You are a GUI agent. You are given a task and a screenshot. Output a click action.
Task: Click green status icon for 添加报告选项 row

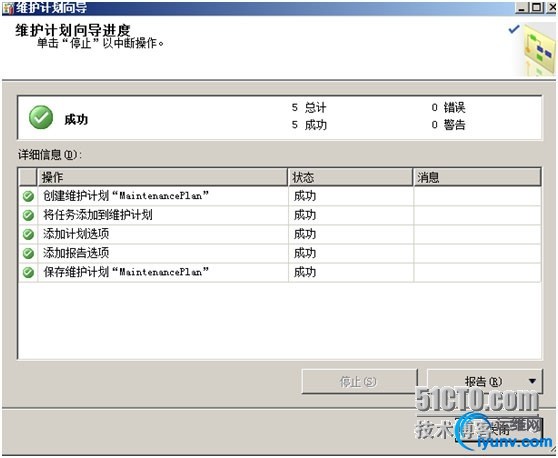tap(28, 253)
